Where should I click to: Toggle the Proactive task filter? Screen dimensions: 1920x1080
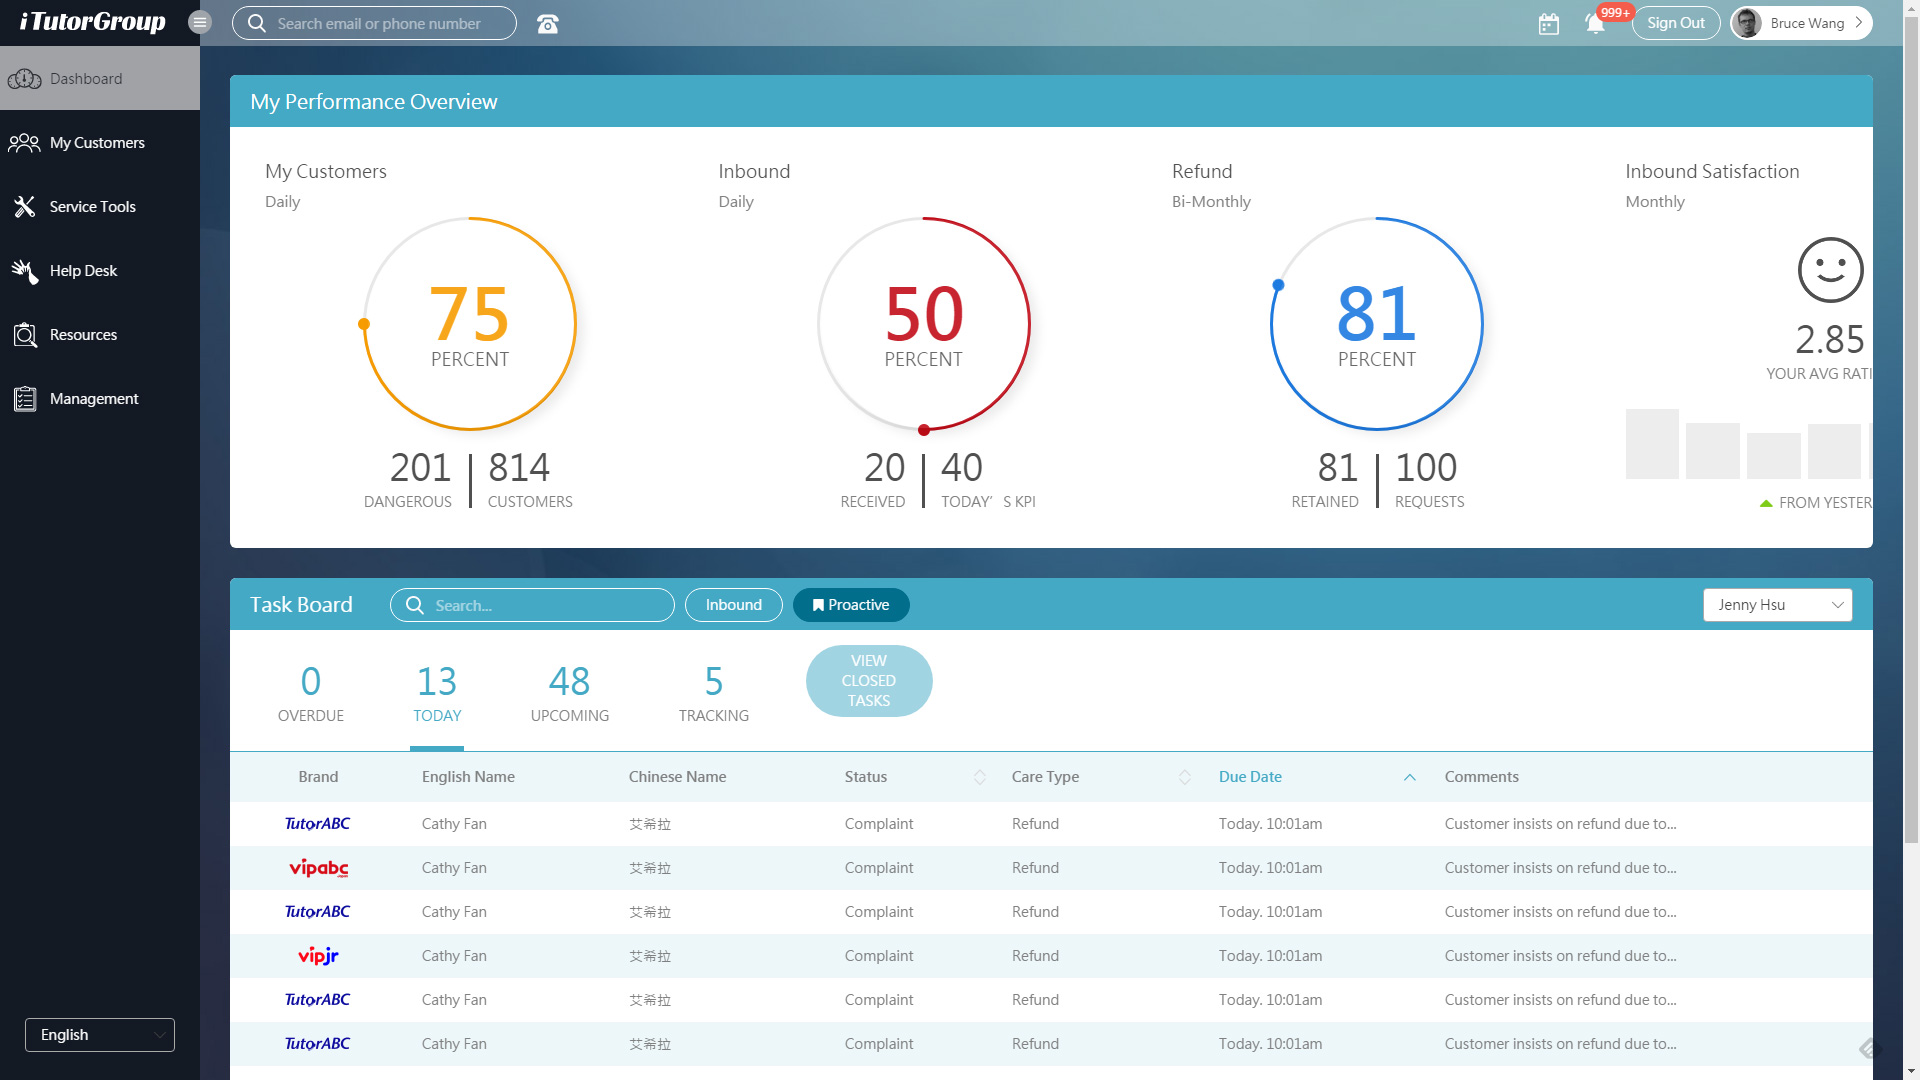click(850, 605)
